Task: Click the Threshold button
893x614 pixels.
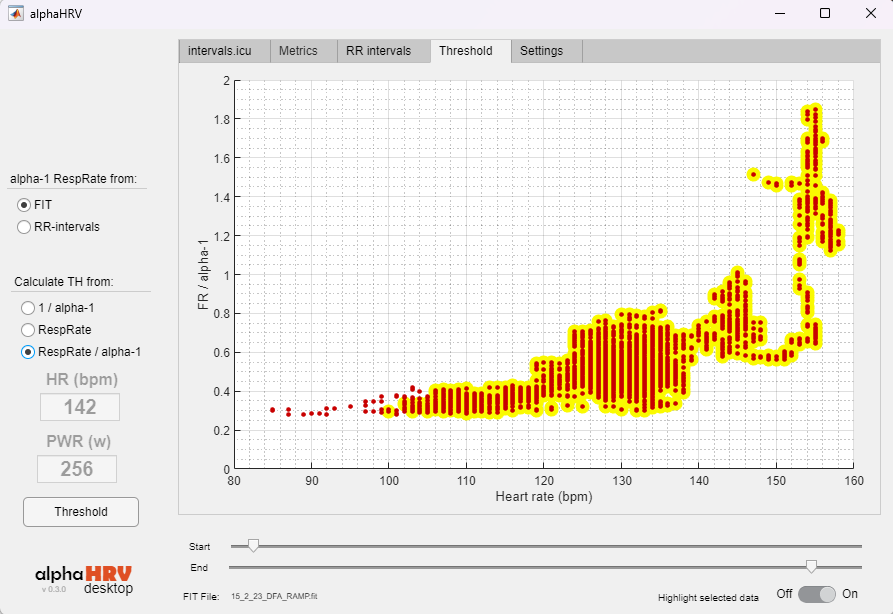Action: click(81, 511)
